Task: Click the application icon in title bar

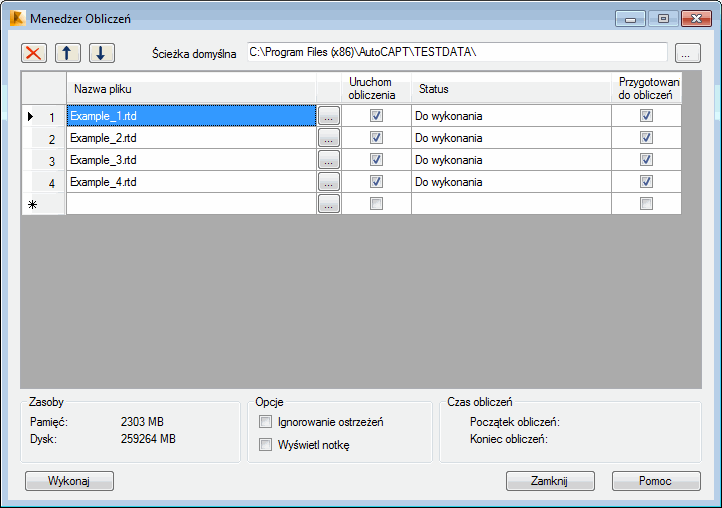Action: coord(17,18)
